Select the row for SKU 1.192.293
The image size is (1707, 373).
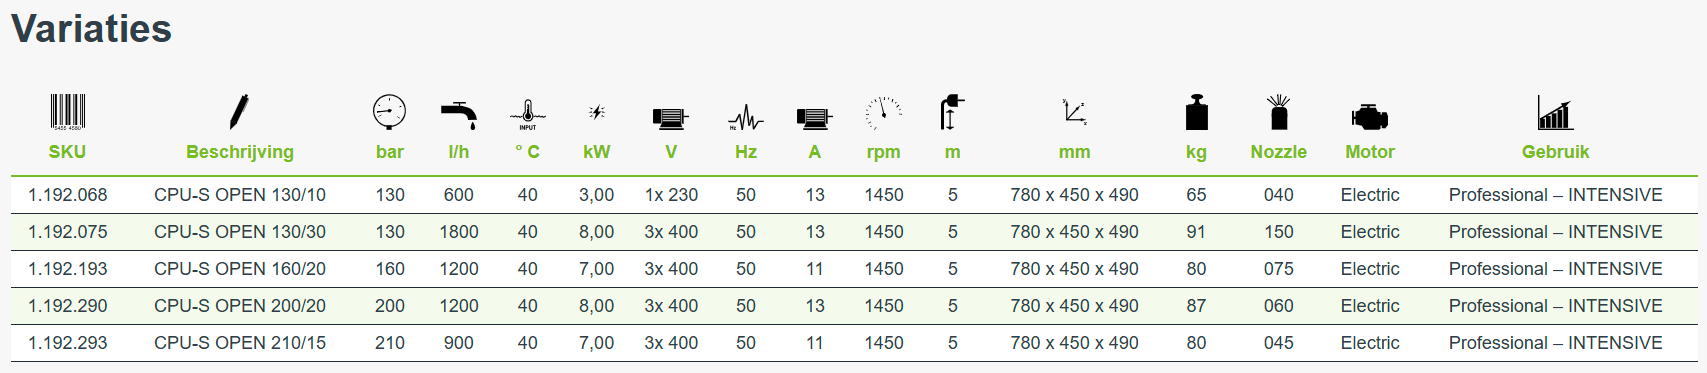(854, 343)
